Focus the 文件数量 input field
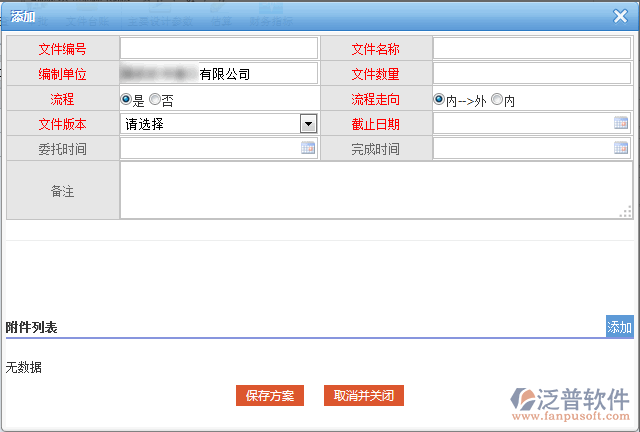The height and width of the screenshot is (432, 640). click(531, 74)
